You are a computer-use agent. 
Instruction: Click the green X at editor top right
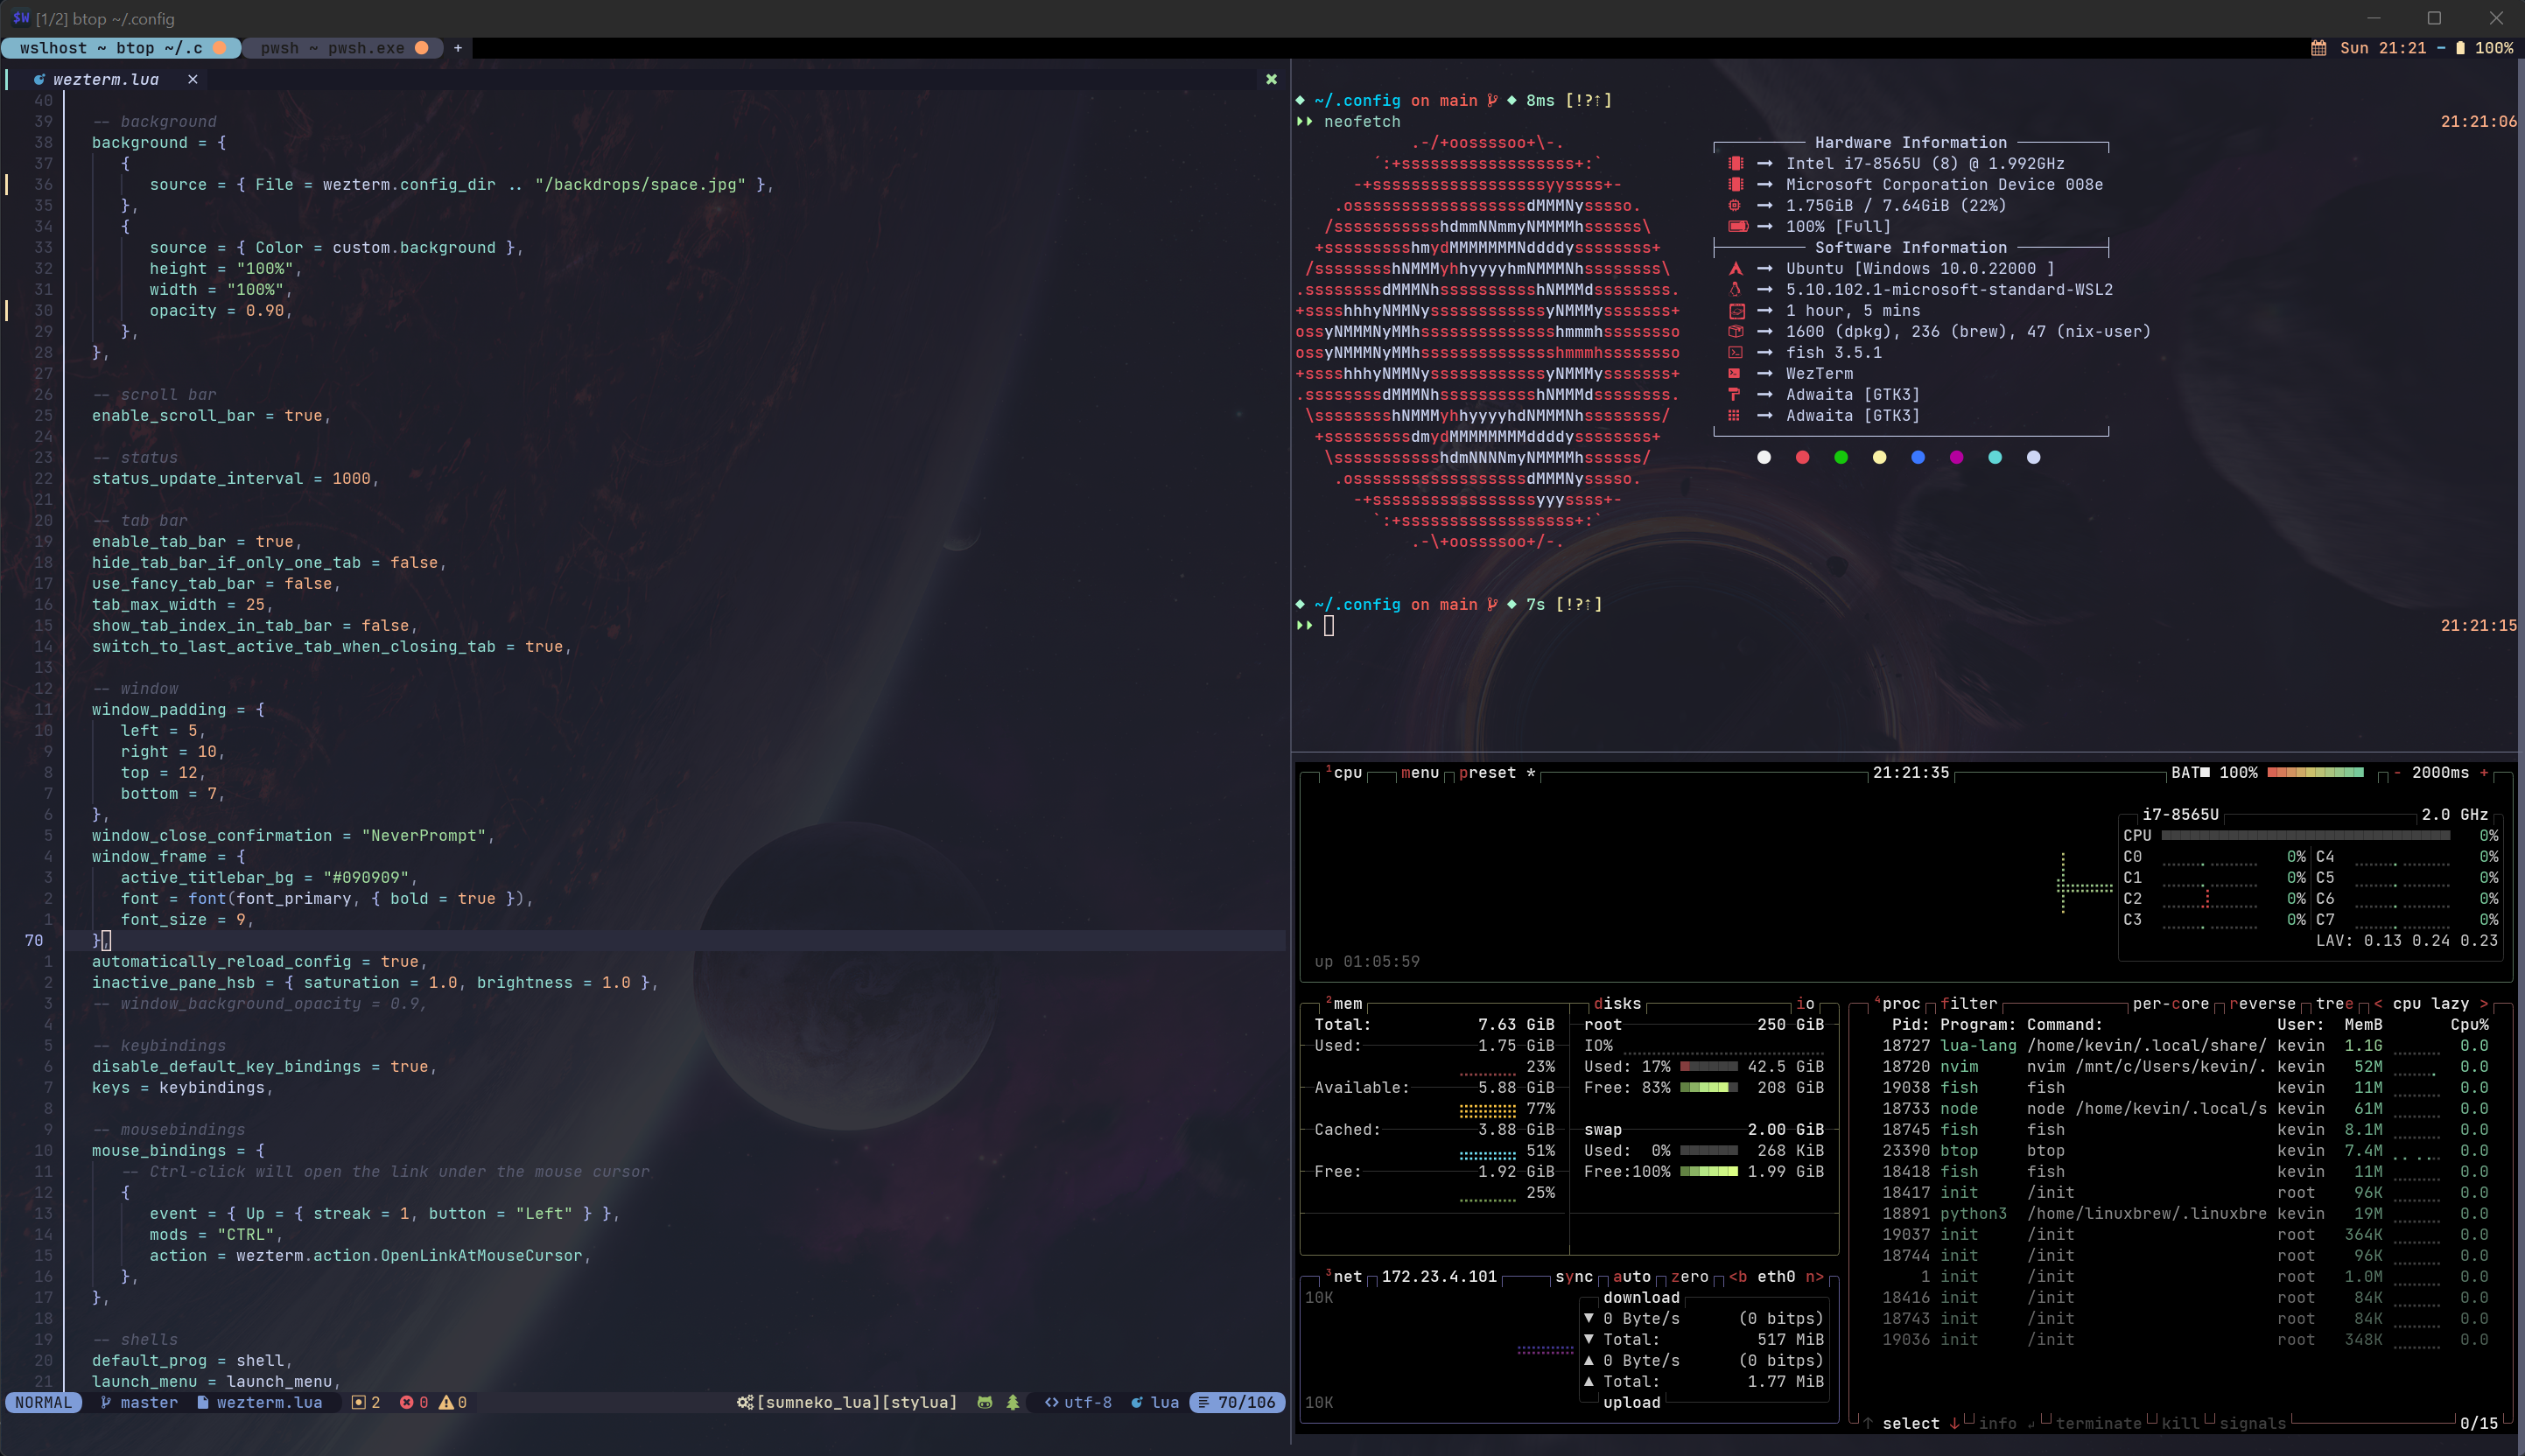point(1271,79)
